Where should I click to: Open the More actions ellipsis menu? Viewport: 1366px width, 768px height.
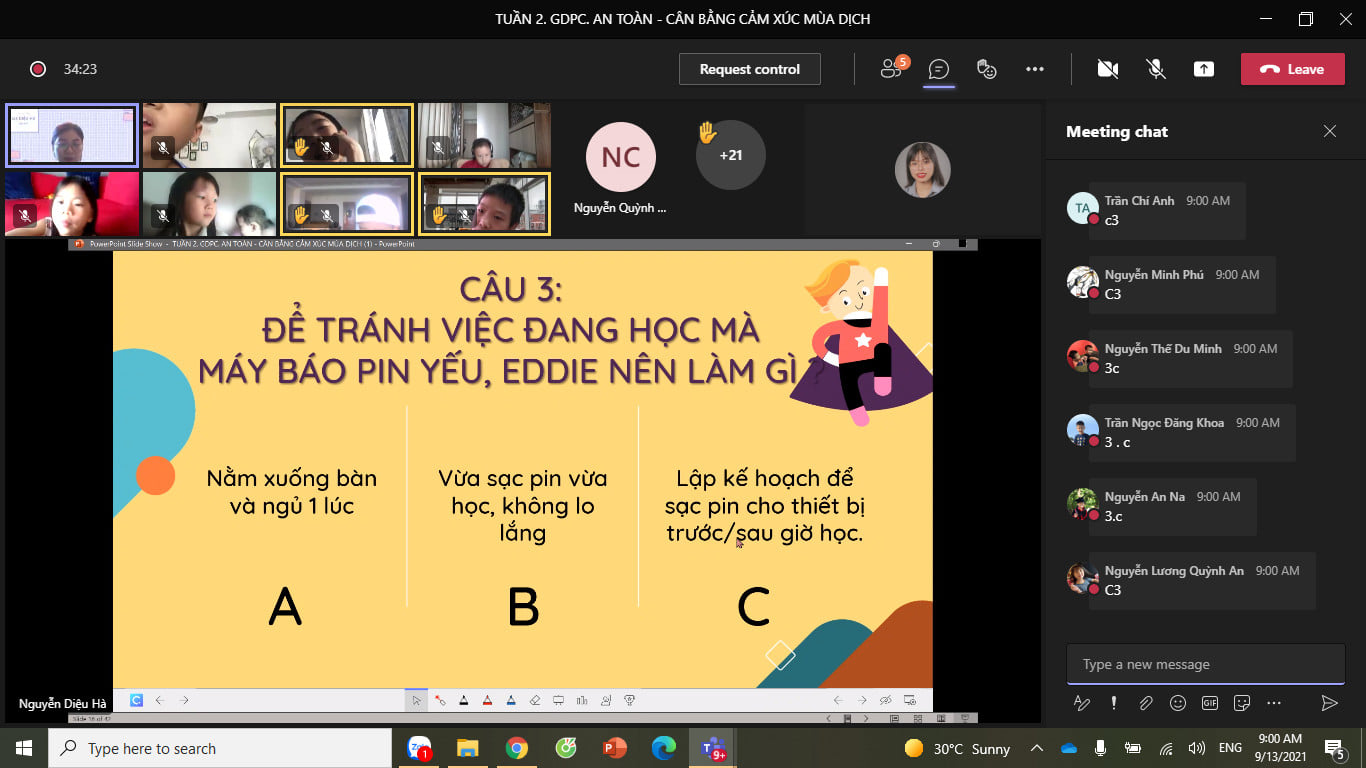coord(1035,69)
